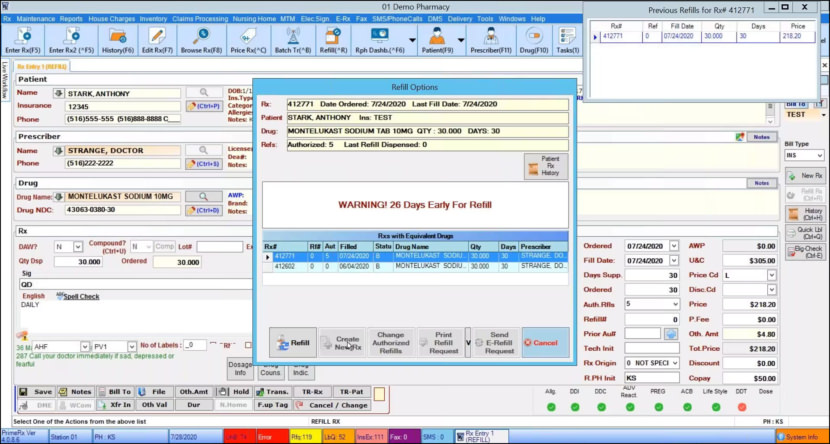Select Rx# 412602 row in equivalent drugs
Image resolution: width=830 pixels, height=444 pixels.
[x=415, y=267]
